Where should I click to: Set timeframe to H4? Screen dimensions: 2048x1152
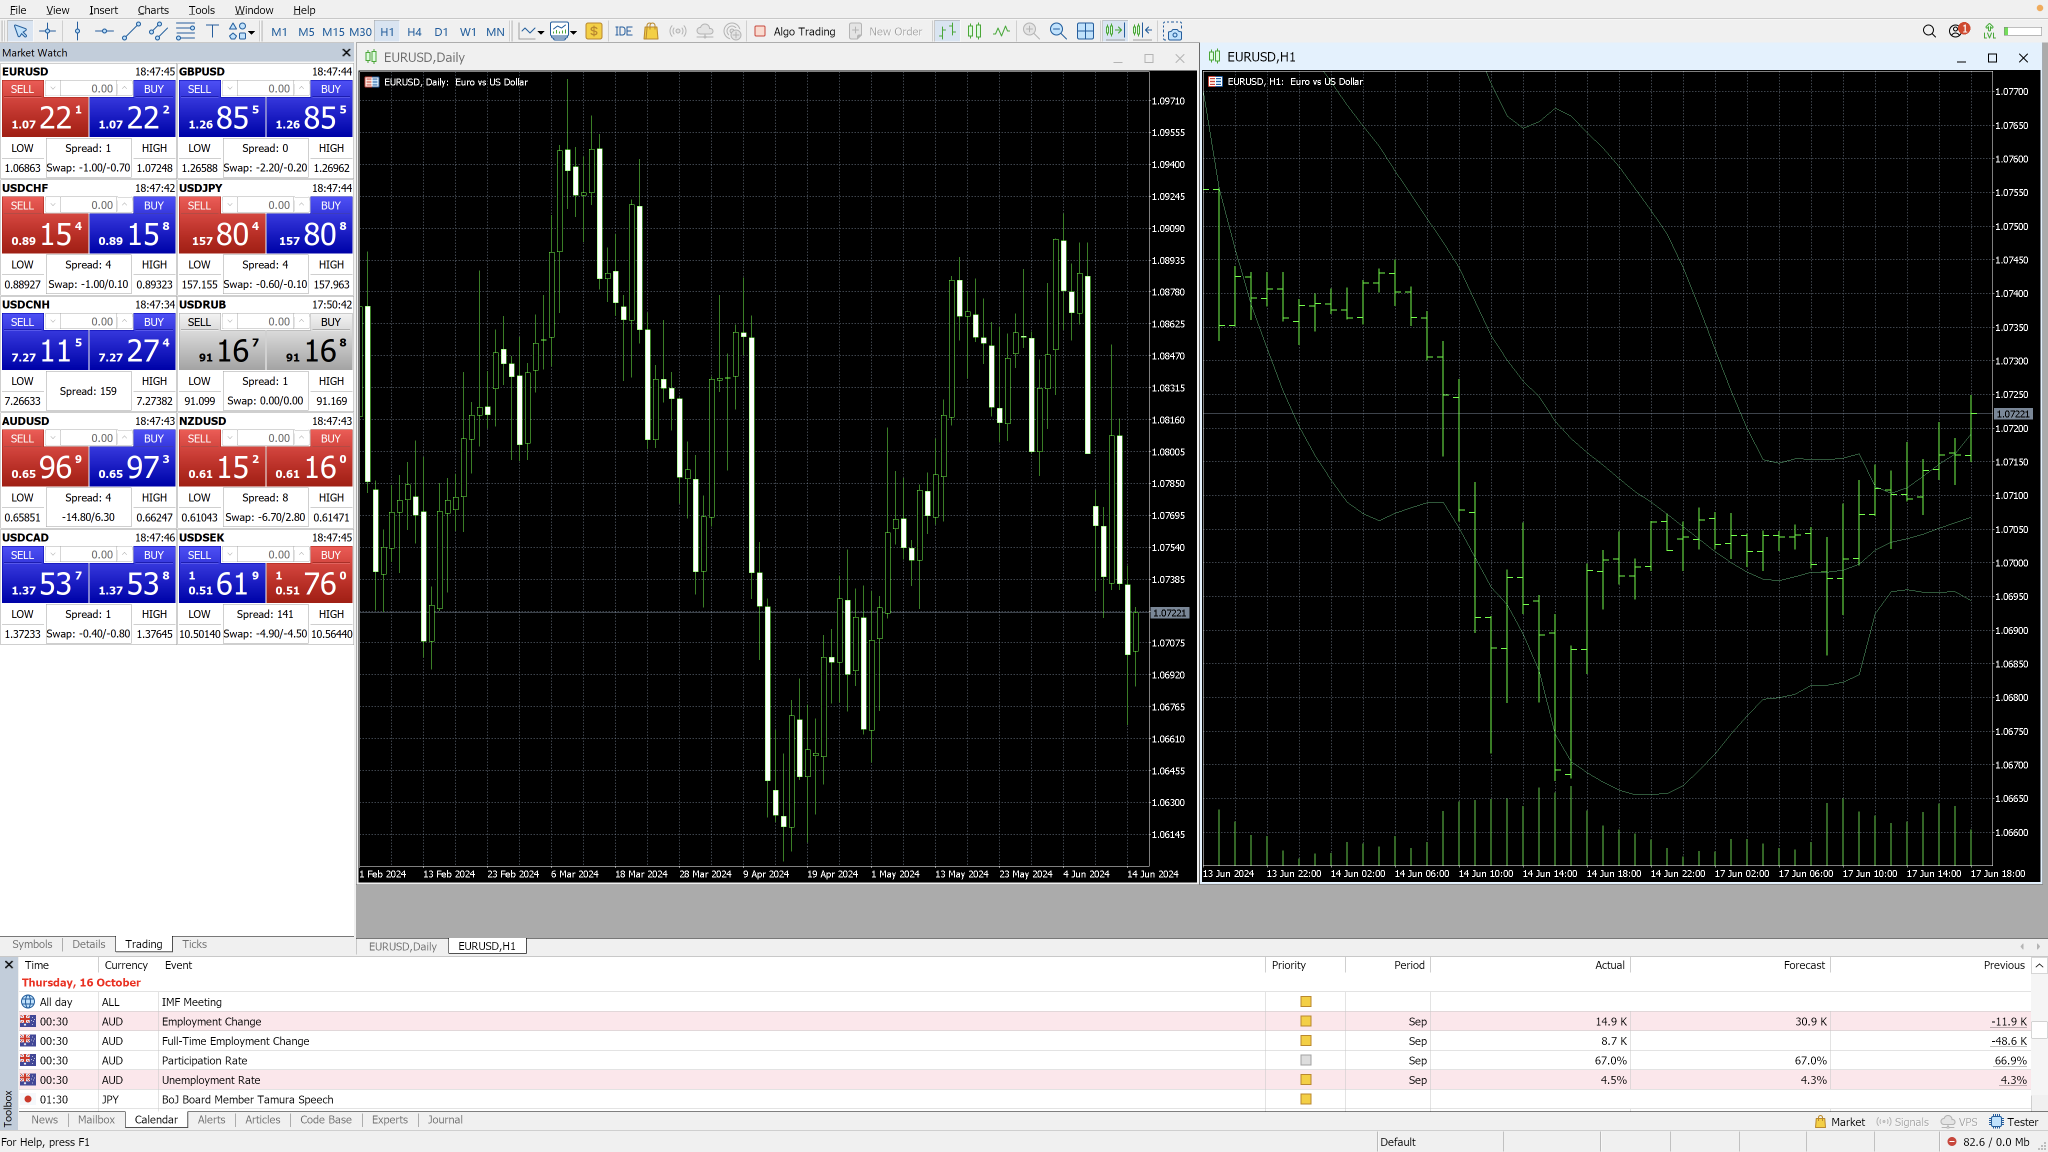(x=414, y=32)
